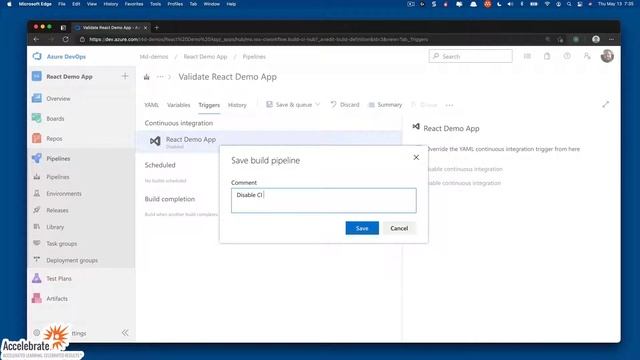Toggle full screen with expand arrows icon
640x360 pixels.
point(605,104)
